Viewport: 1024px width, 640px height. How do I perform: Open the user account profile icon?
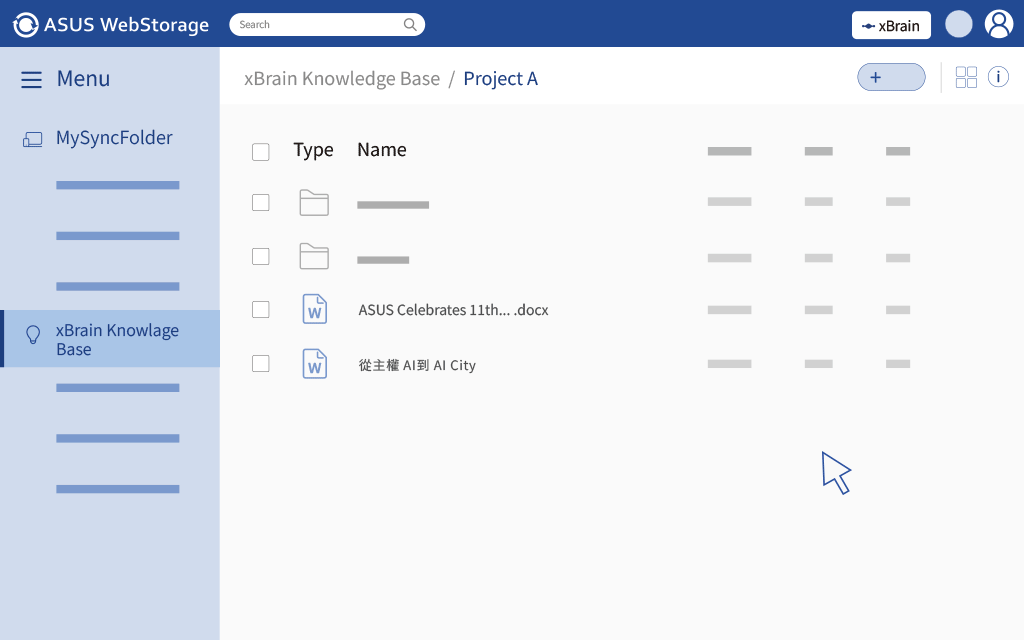pyautogui.click(x=998, y=24)
